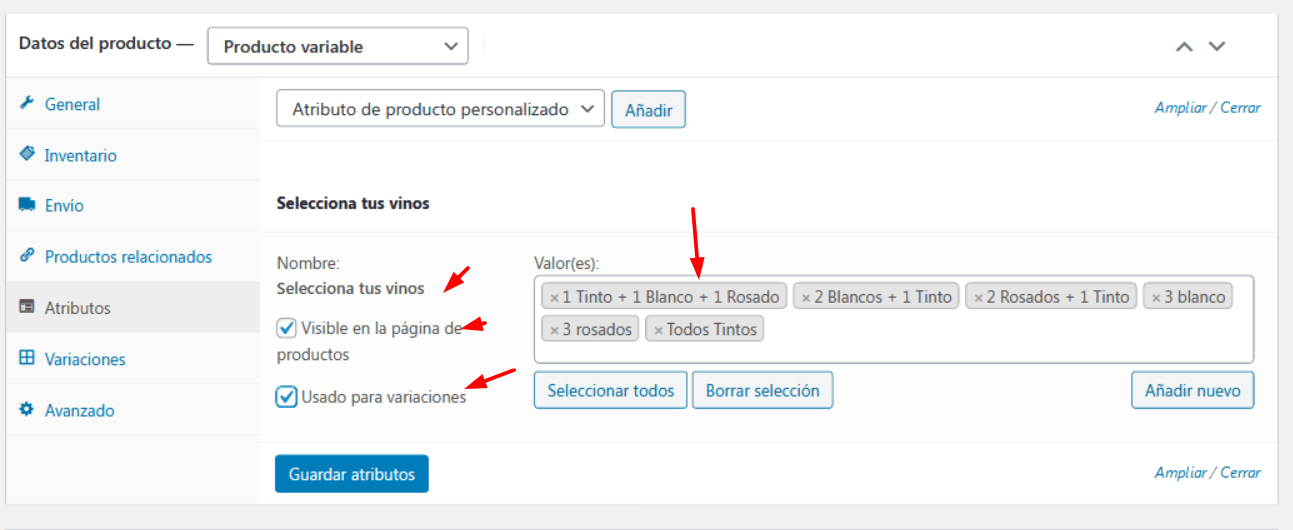Image resolution: width=1293 pixels, height=530 pixels.
Task: Collapse the 'Selecciona tus vinos' attribute header
Action: [x=768, y=203]
